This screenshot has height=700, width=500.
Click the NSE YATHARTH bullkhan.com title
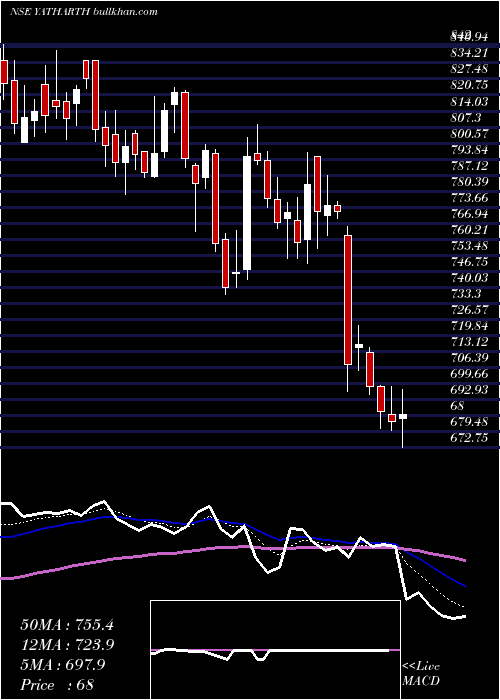click(x=83, y=12)
